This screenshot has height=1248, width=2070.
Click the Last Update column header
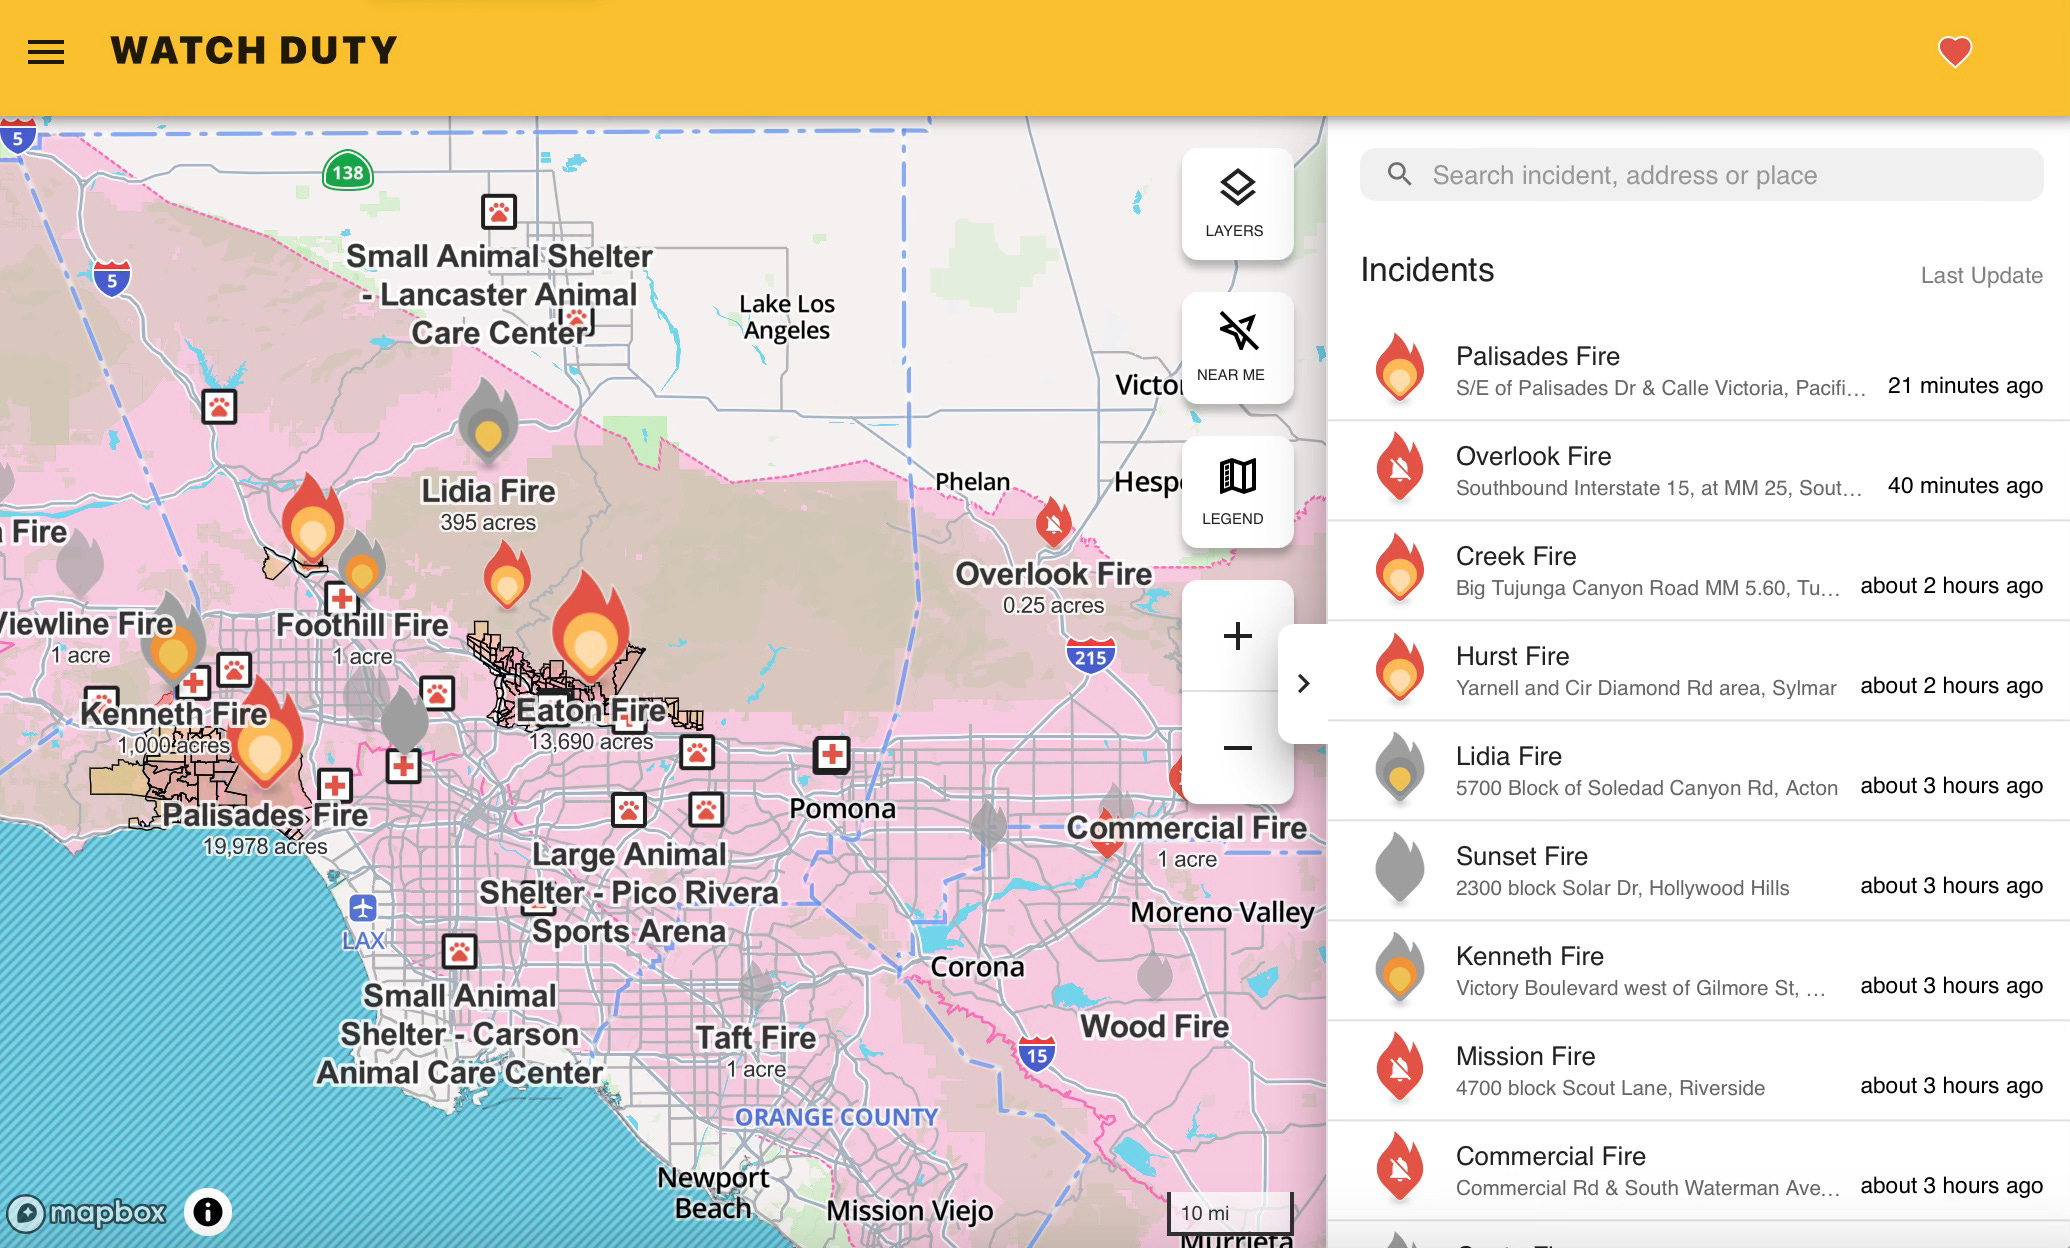point(1981,276)
